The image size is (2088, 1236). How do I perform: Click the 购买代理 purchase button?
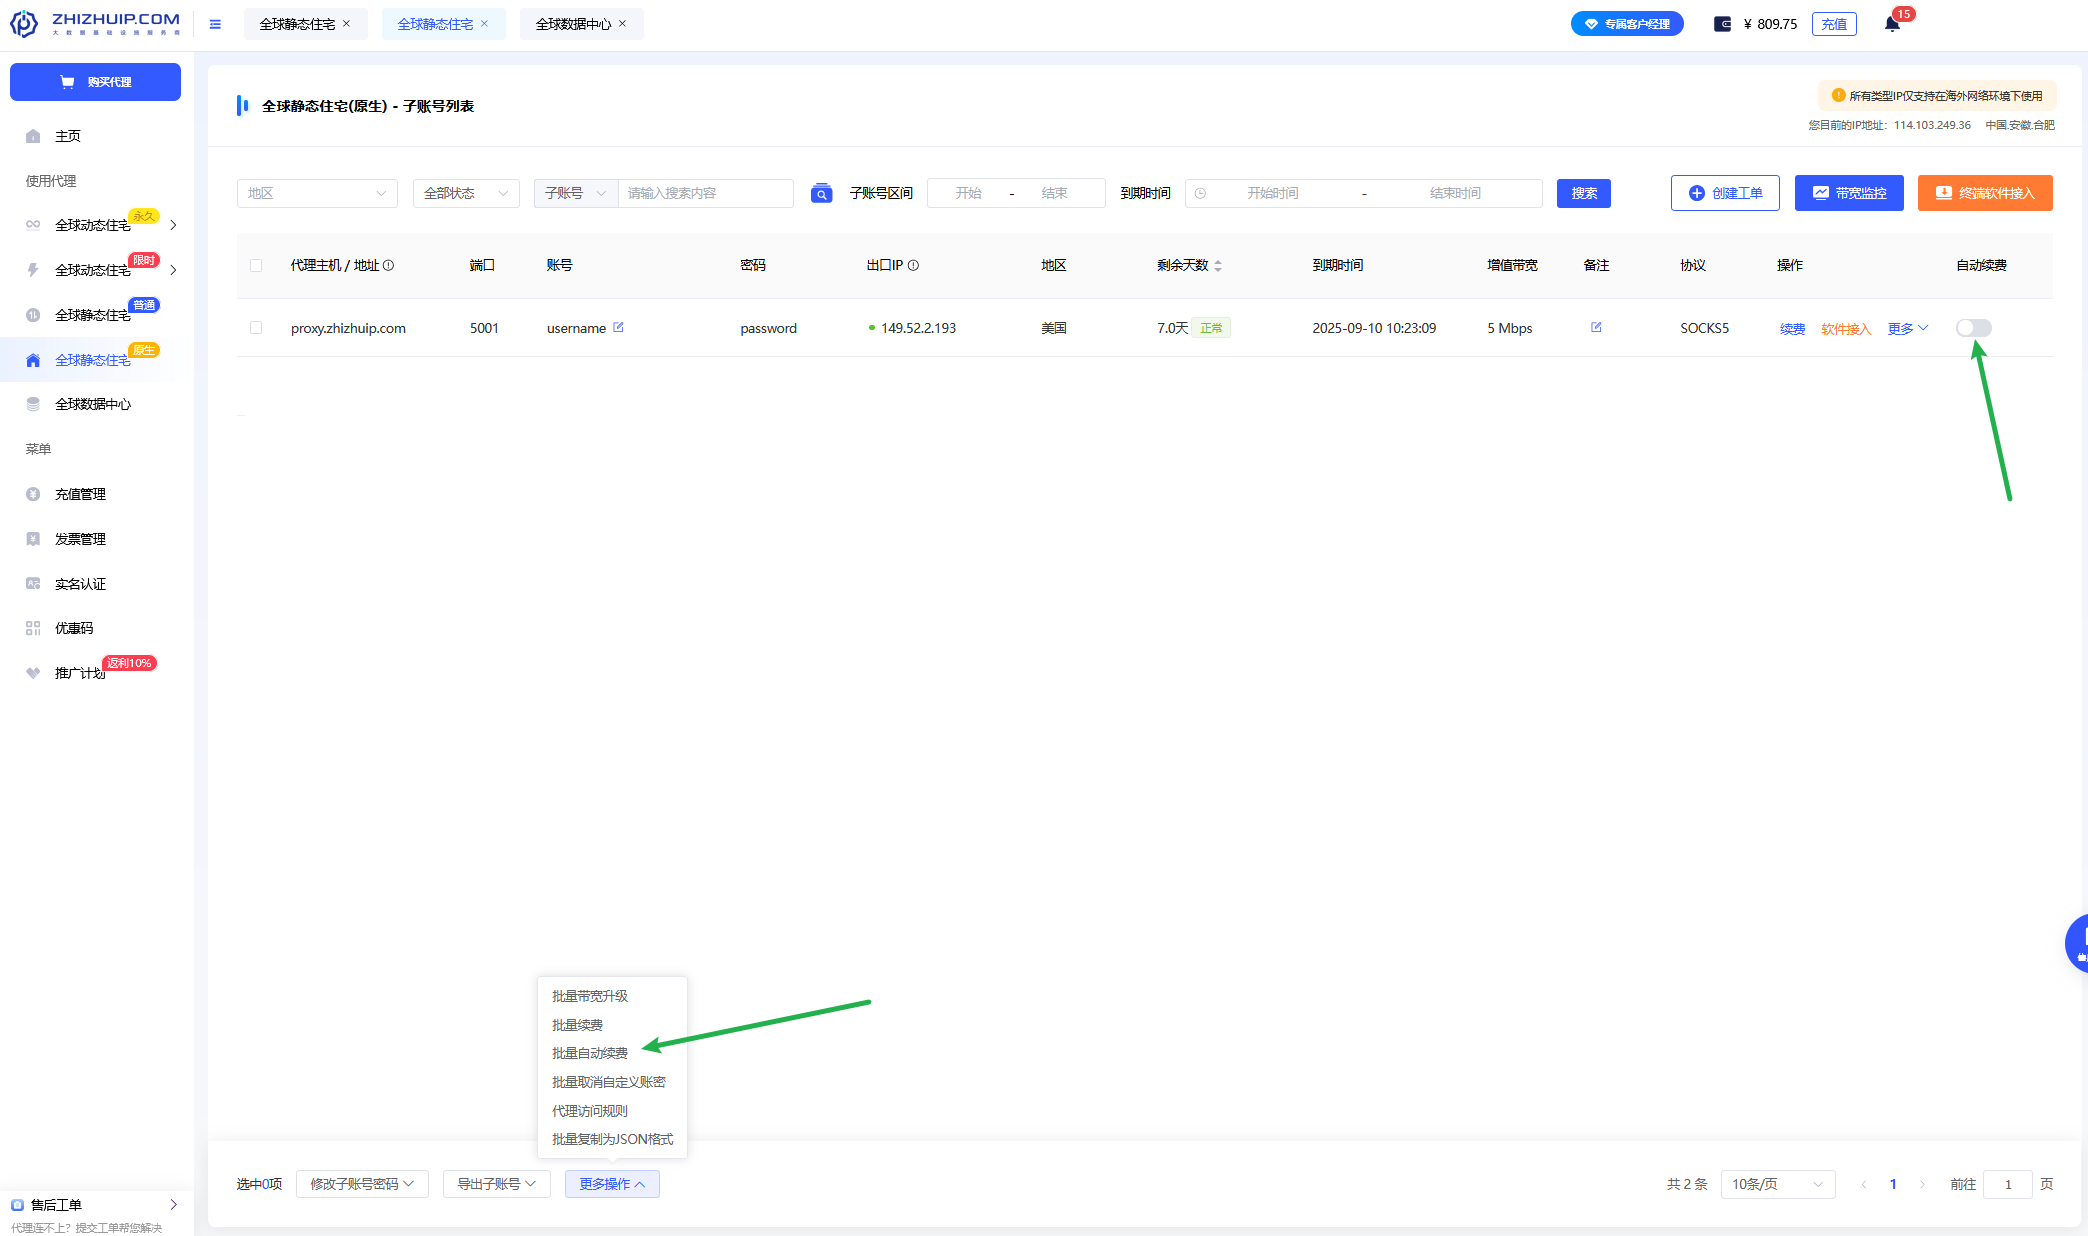(x=96, y=82)
